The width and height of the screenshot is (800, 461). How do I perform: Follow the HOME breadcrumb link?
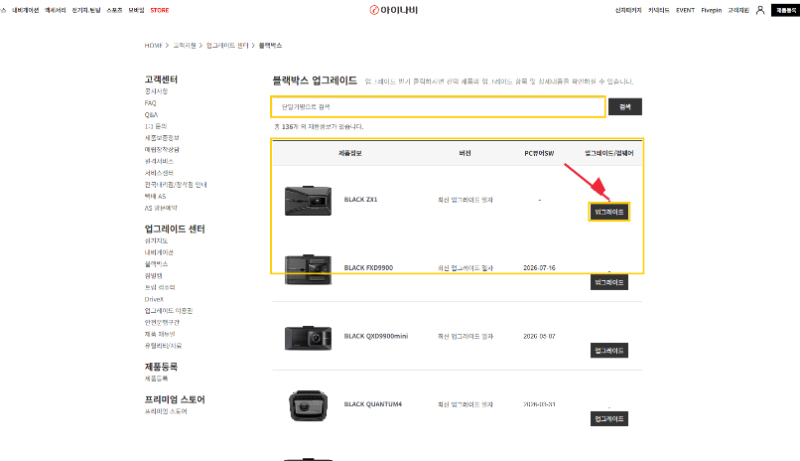pos(153,45)
